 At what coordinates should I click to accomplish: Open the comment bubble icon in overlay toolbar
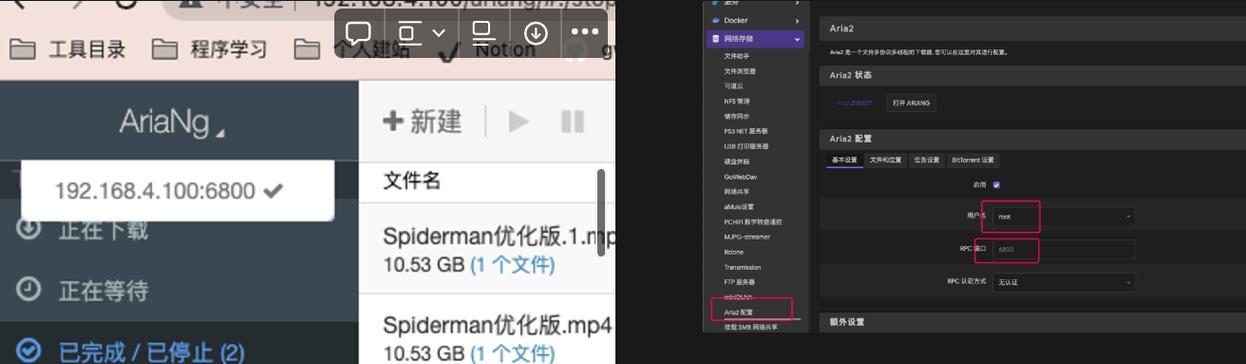pyautogui.click(x=358, y=33)
